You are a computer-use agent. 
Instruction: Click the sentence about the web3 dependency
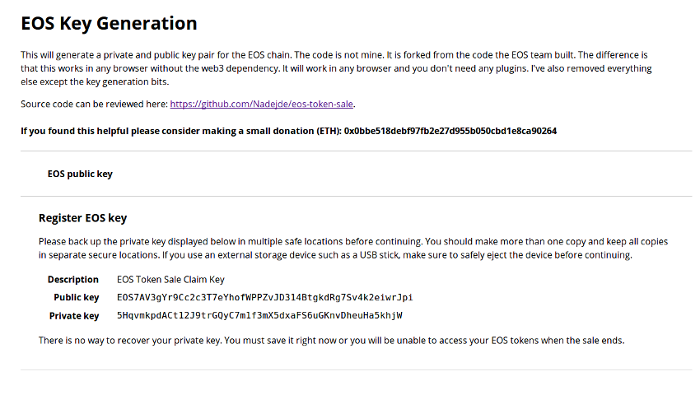pos(150,68)
